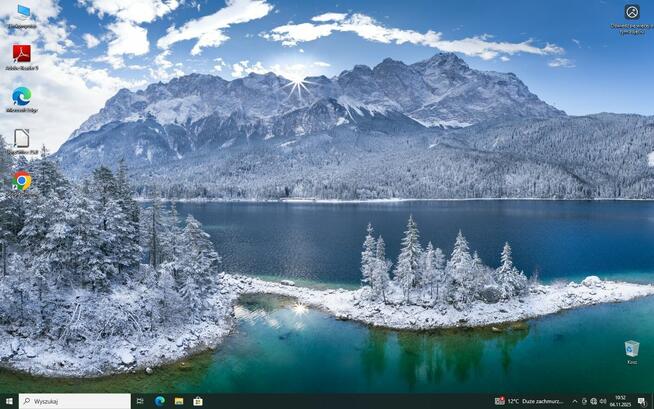Expand the hidden system tray icons
Screen dimensions: 654x409
(574, 401)
